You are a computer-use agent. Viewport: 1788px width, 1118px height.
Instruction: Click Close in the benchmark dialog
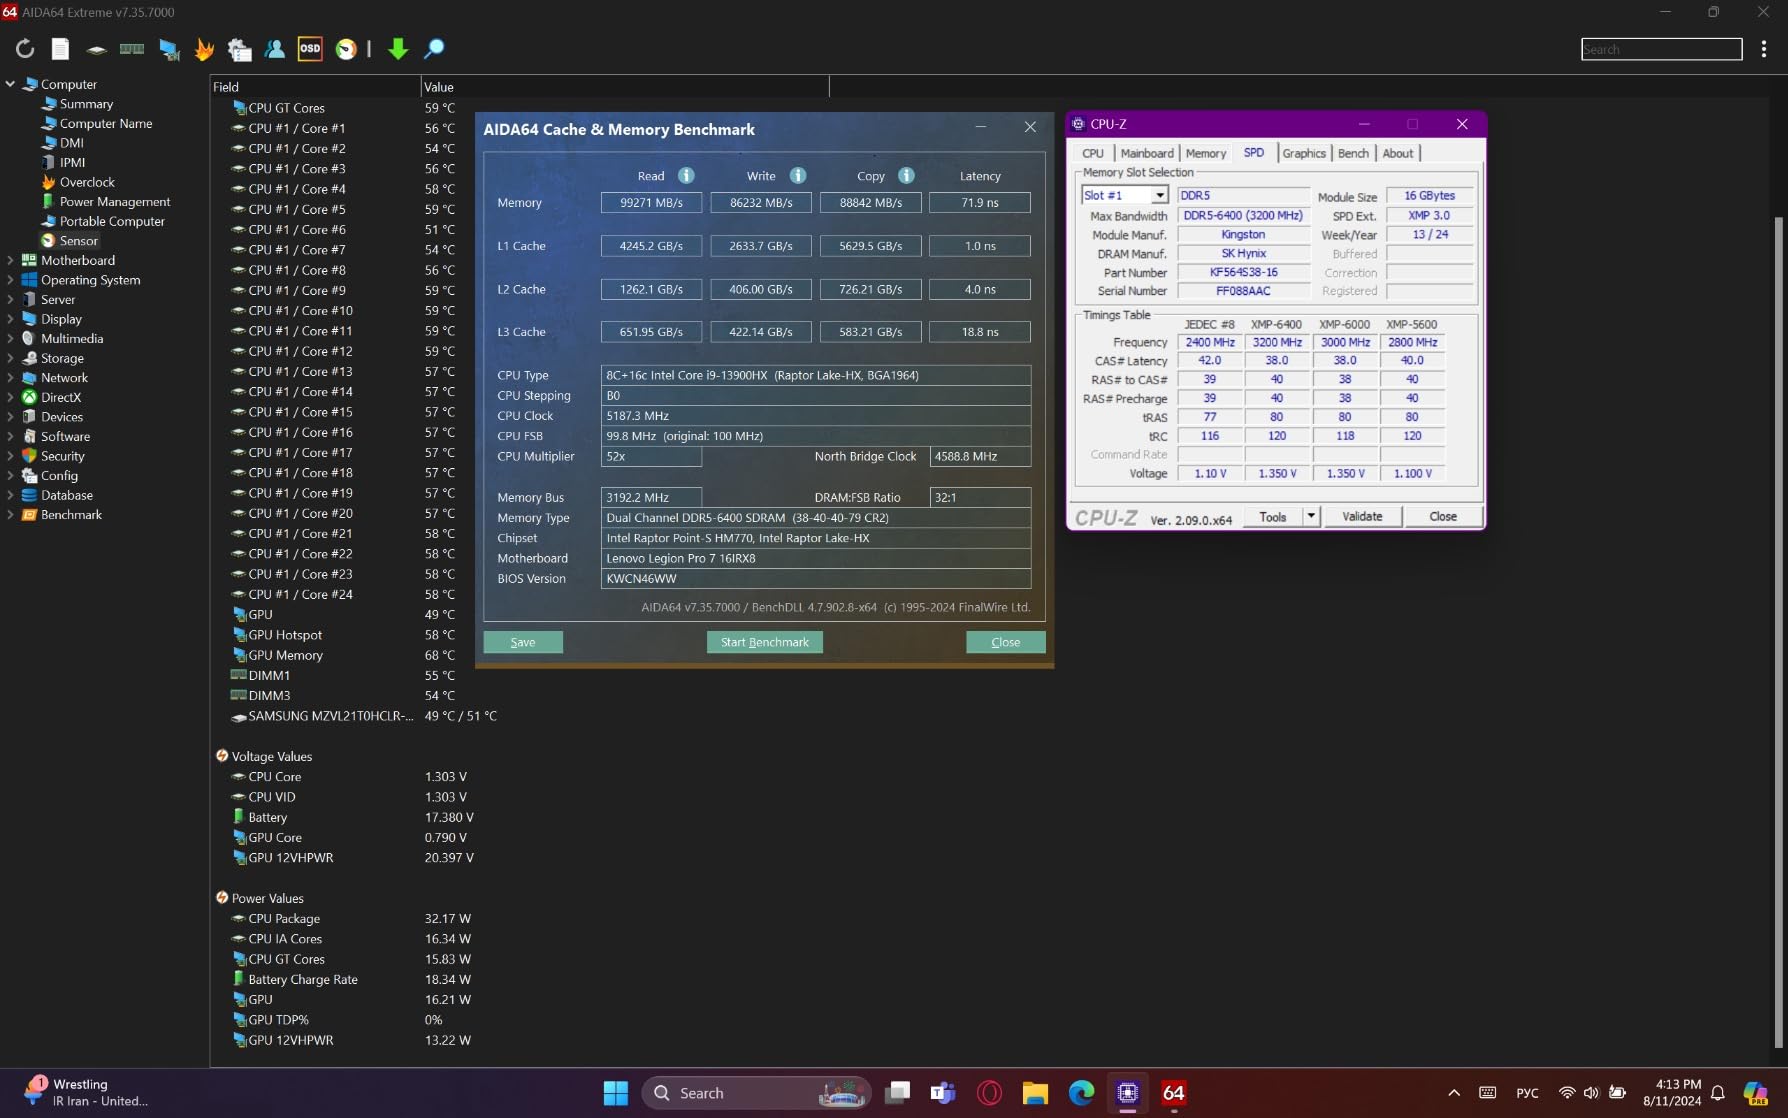1006,642
